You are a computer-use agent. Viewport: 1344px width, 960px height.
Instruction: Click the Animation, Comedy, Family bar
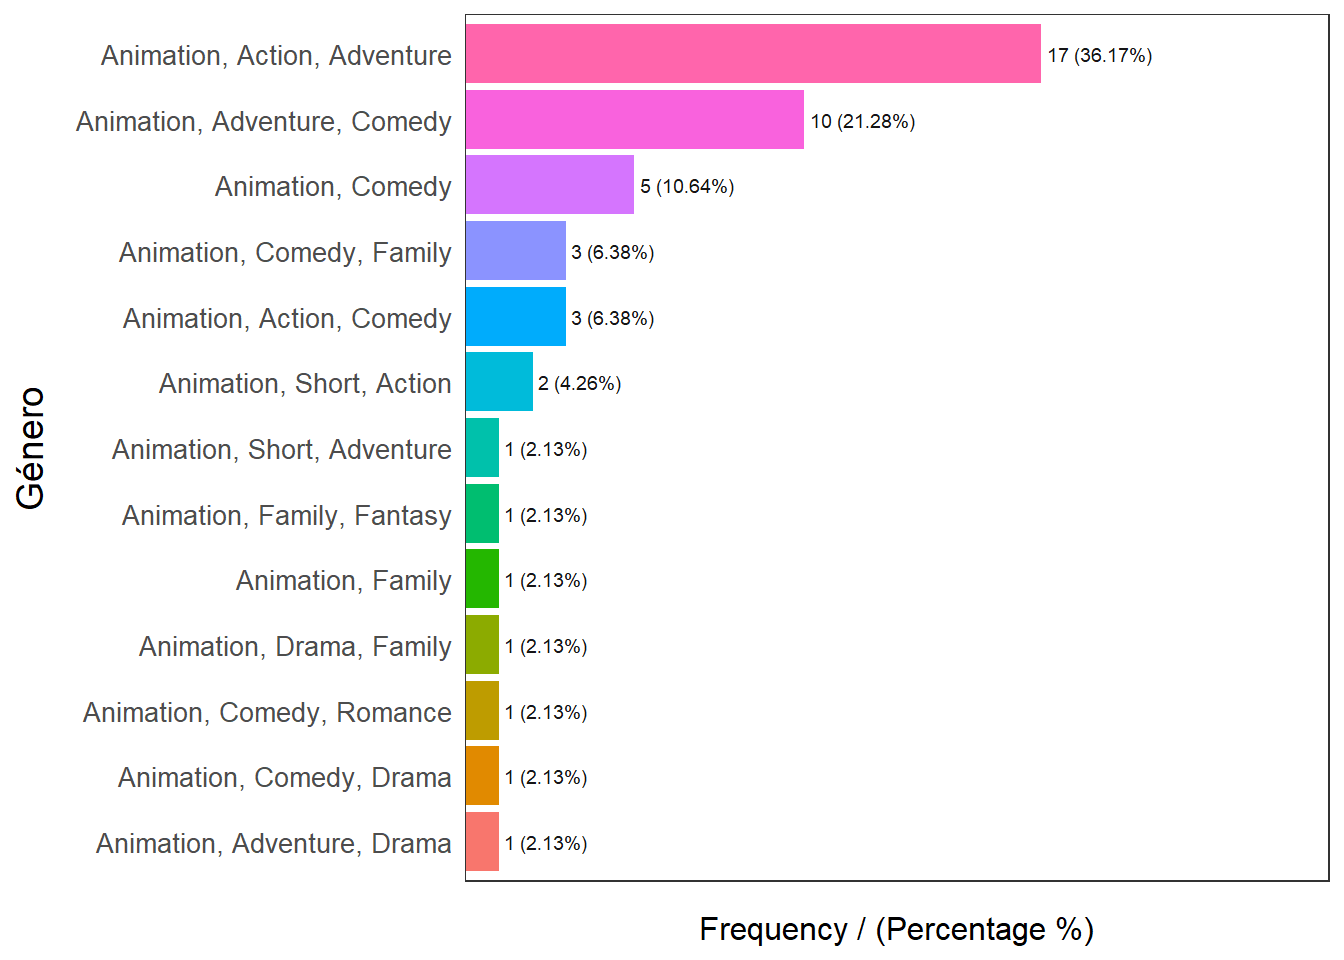[516, 251]
